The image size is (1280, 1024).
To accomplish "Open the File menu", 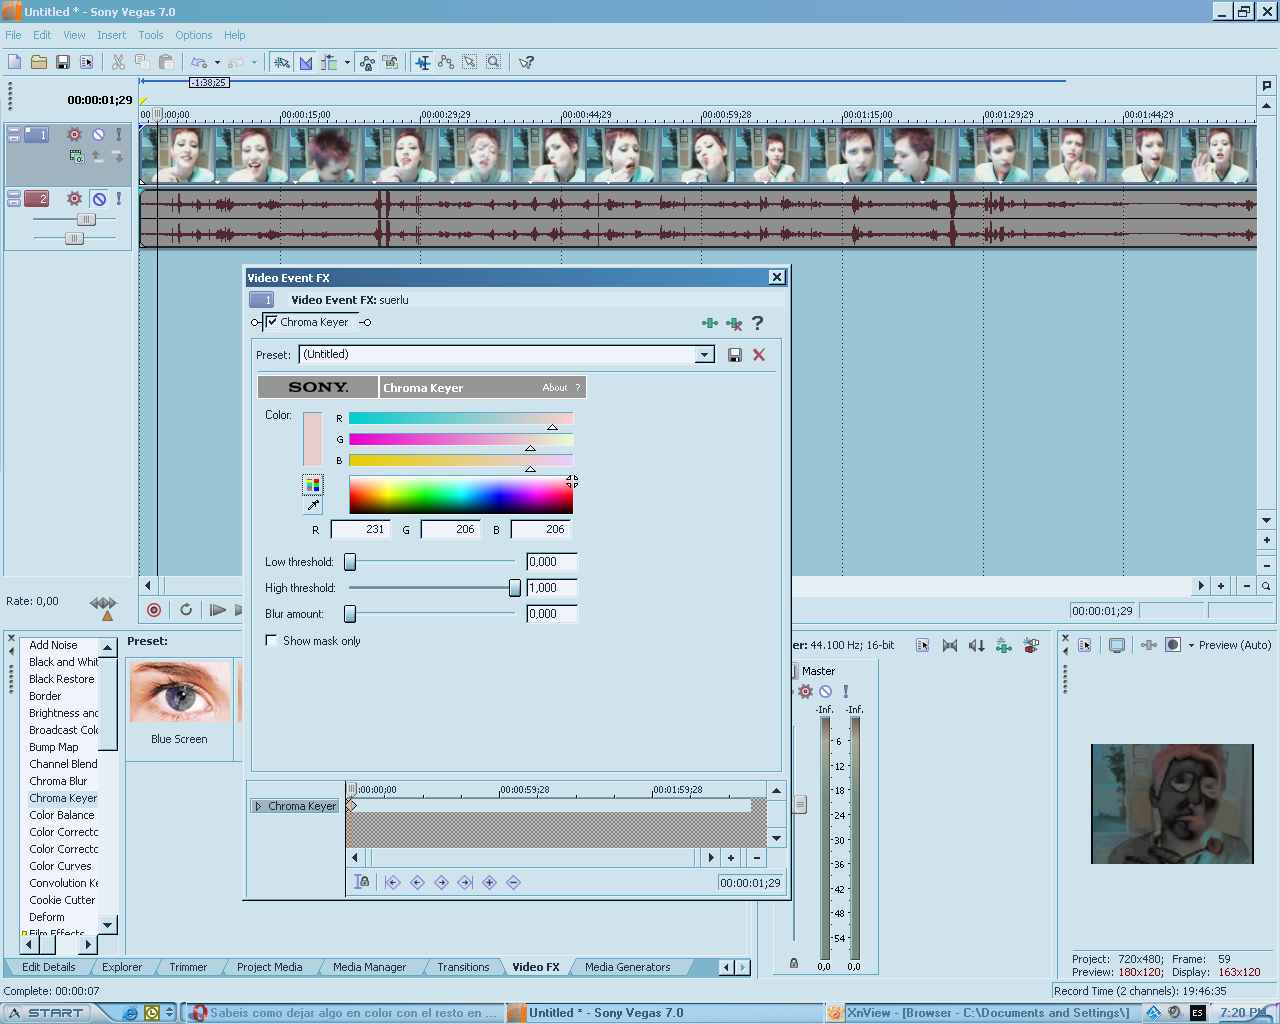I will coord(13,35).
